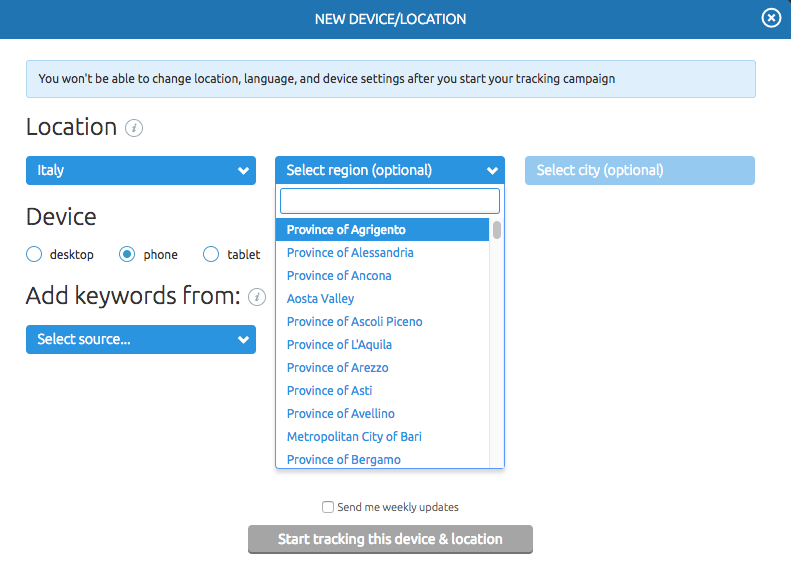Image resolution: width=791 pixels, height=571 pixels.
Task: Open the Select city dropdown
Action: (640, 170)
